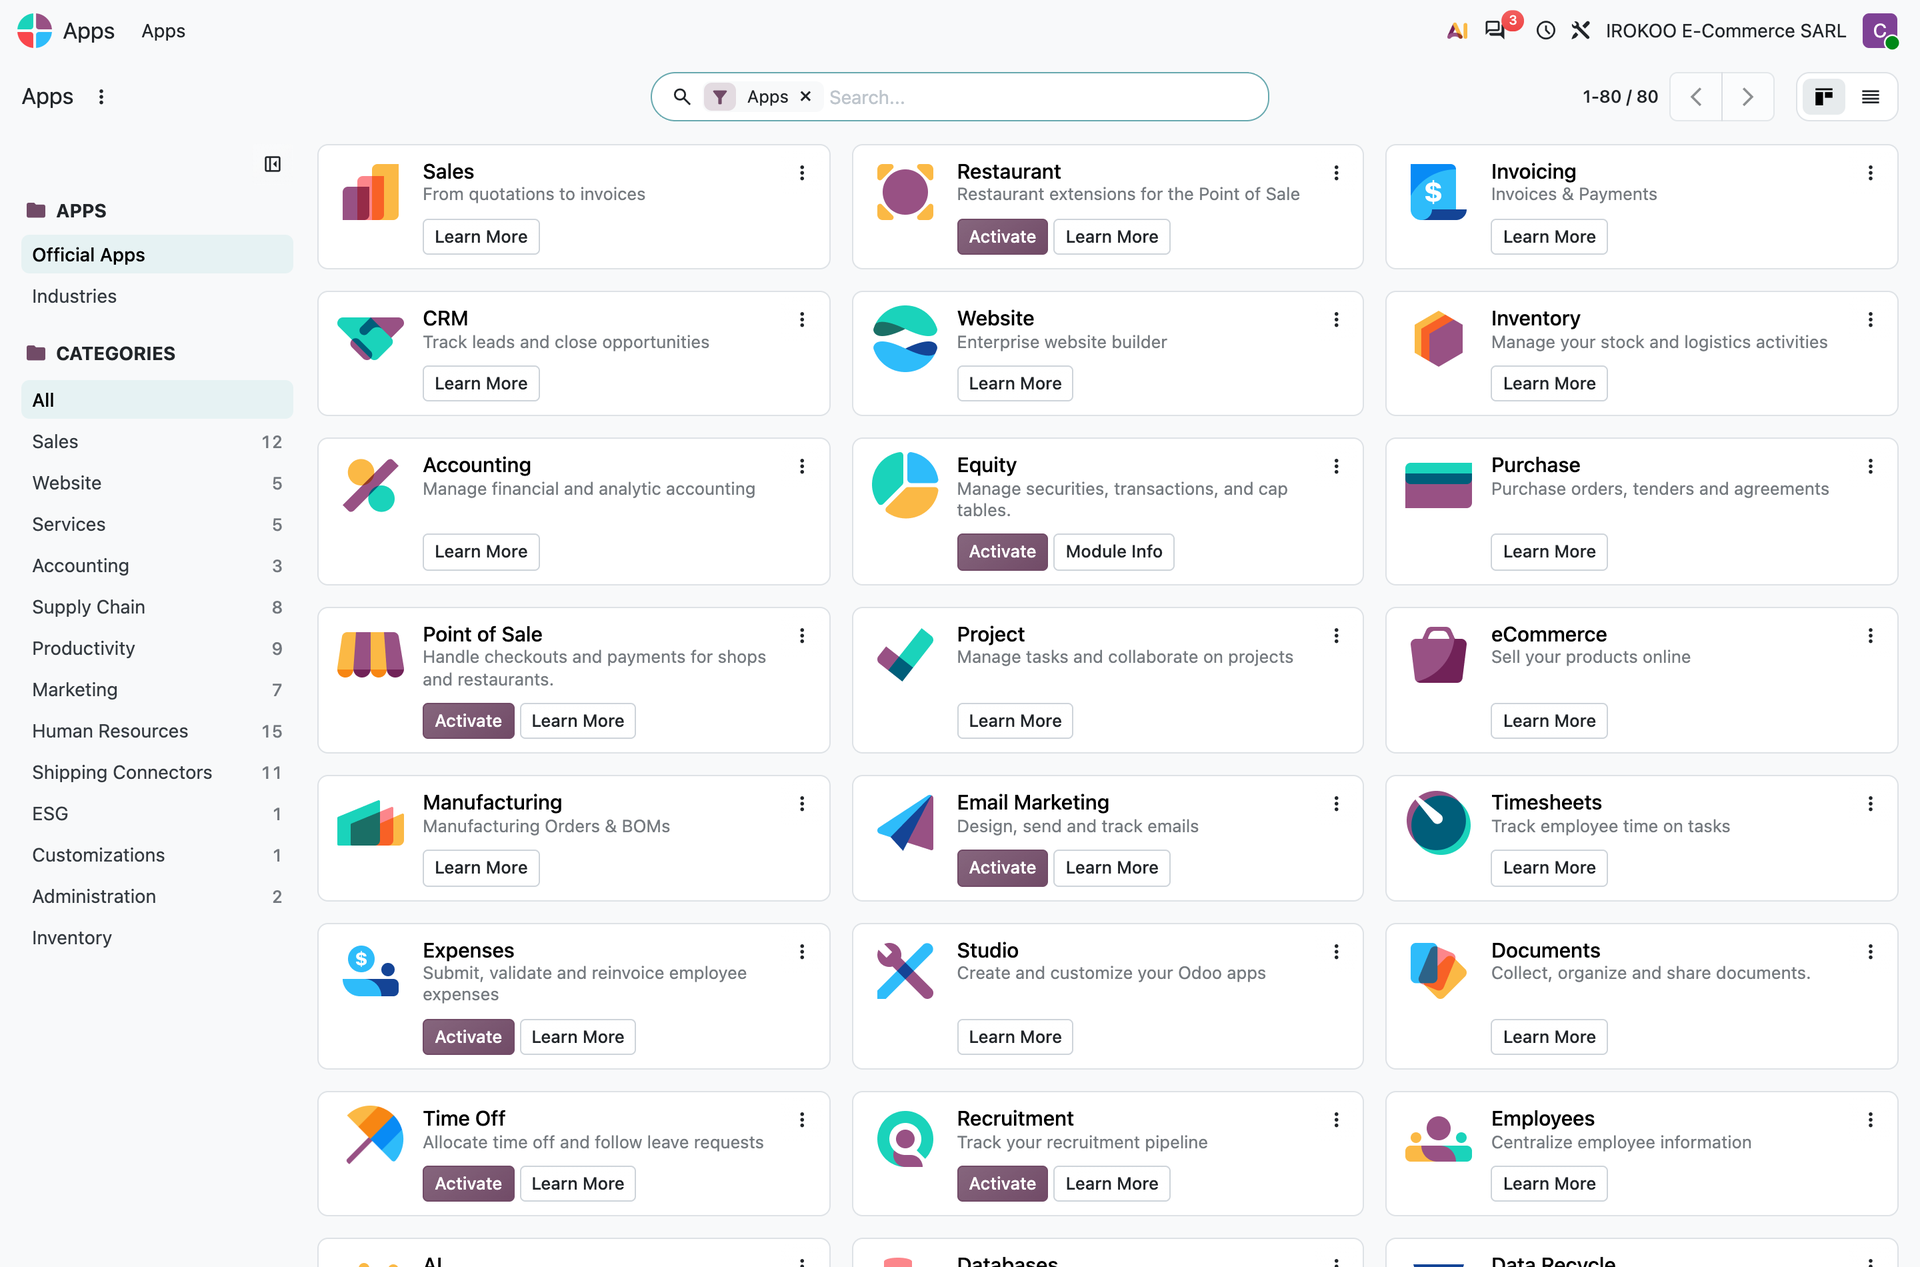Toggle the Studio tools icon in top bar
Screen dimensions: 1920x1267
(x=1581, y=31)
